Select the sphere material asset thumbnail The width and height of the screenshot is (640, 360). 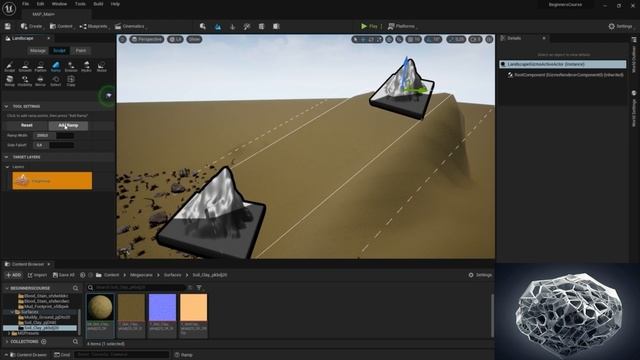click(100, 307)
